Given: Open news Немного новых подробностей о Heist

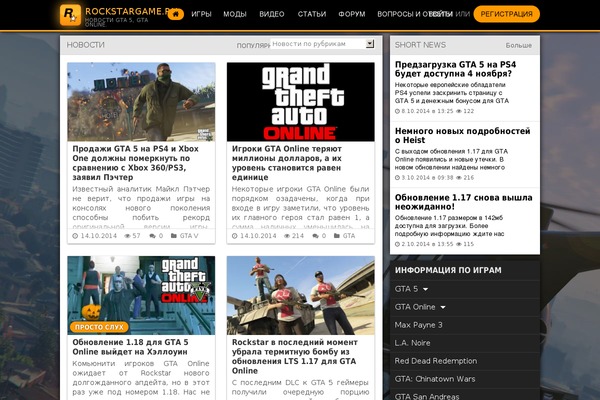Looking at the screenshot, I should click(462, 136).
